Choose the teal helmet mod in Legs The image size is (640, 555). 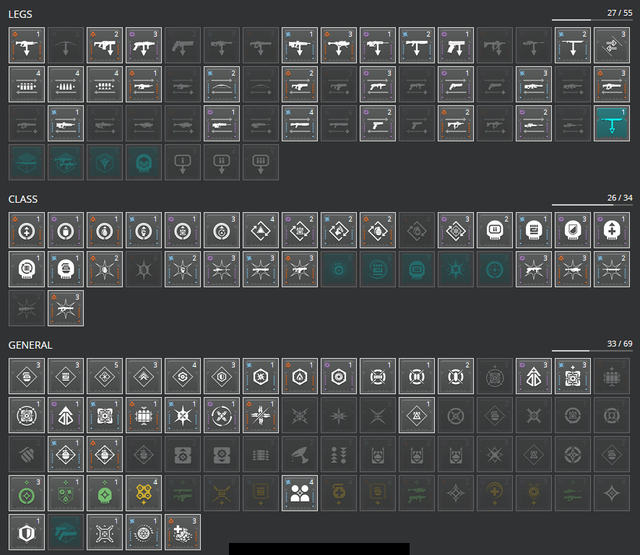[144, 162]
